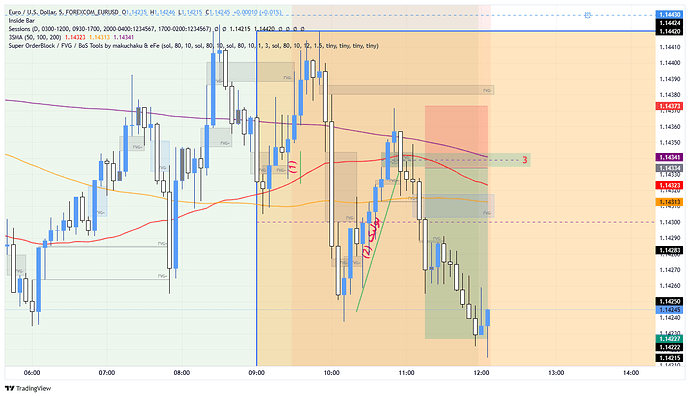
Task: Click the red 1.14323 value in the 3SMA legend
Action: point(75,37)
